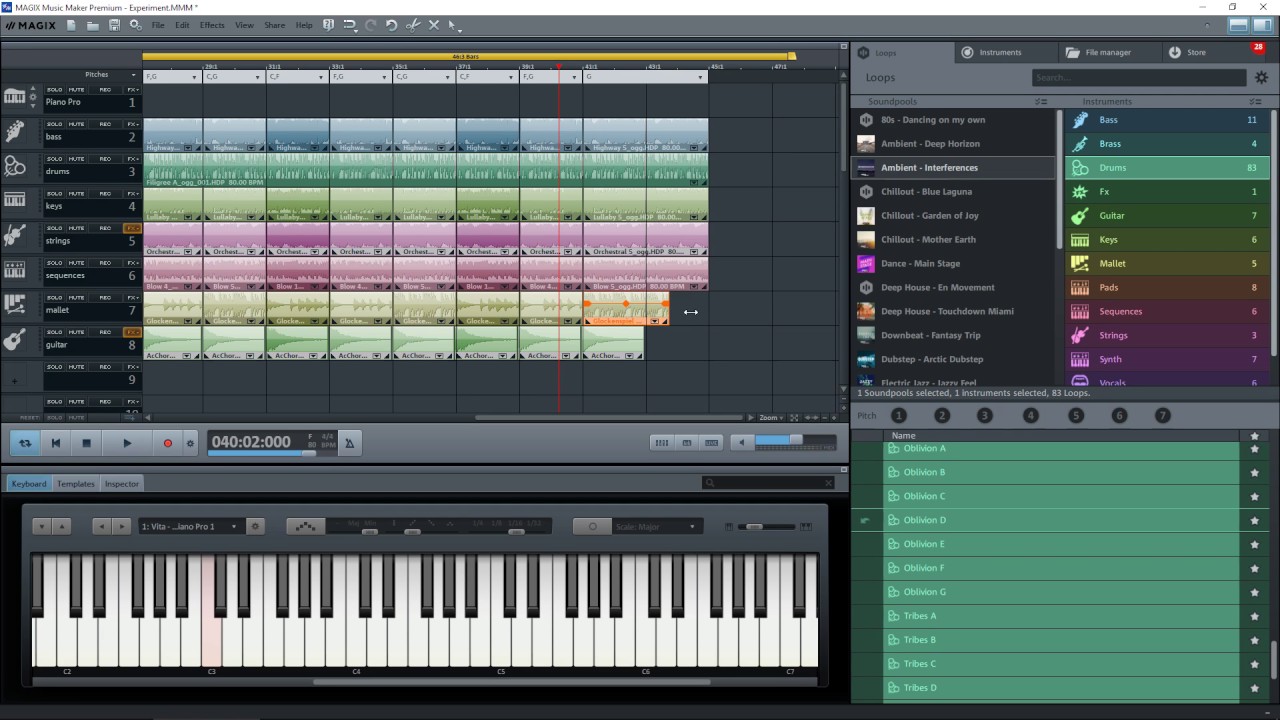Favorite the Oblivion A loop star

(1254, 449)
